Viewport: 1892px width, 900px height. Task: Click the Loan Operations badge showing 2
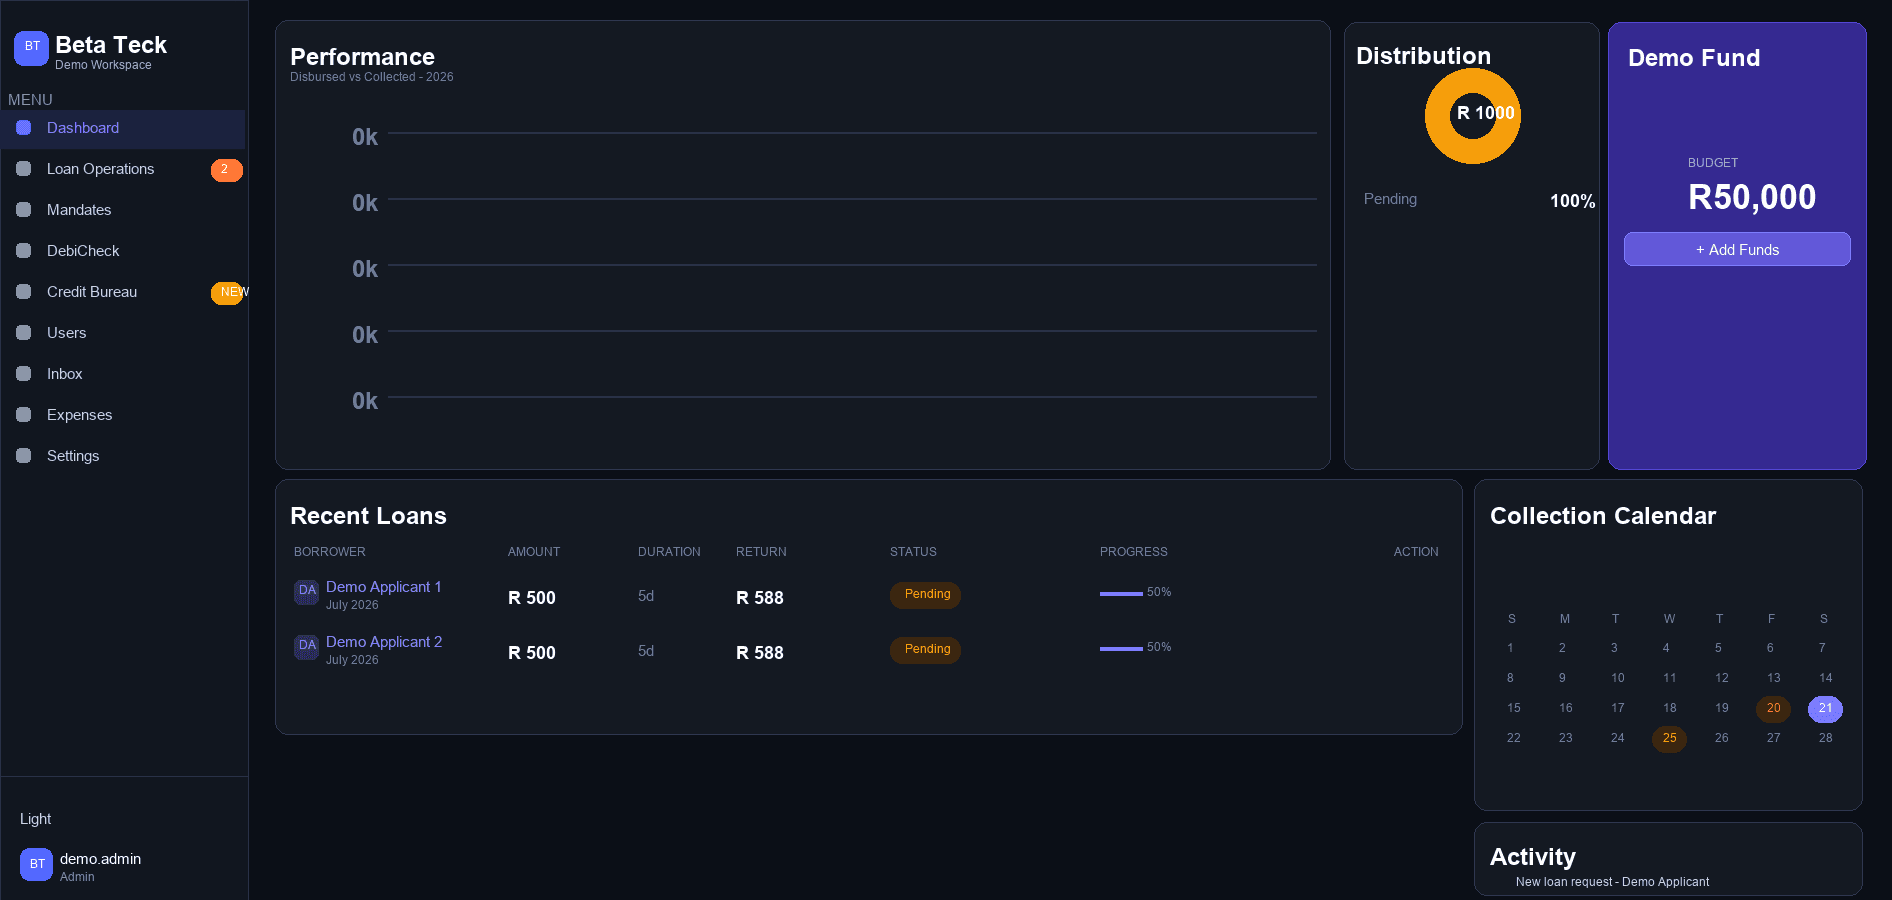coord(226,170)
